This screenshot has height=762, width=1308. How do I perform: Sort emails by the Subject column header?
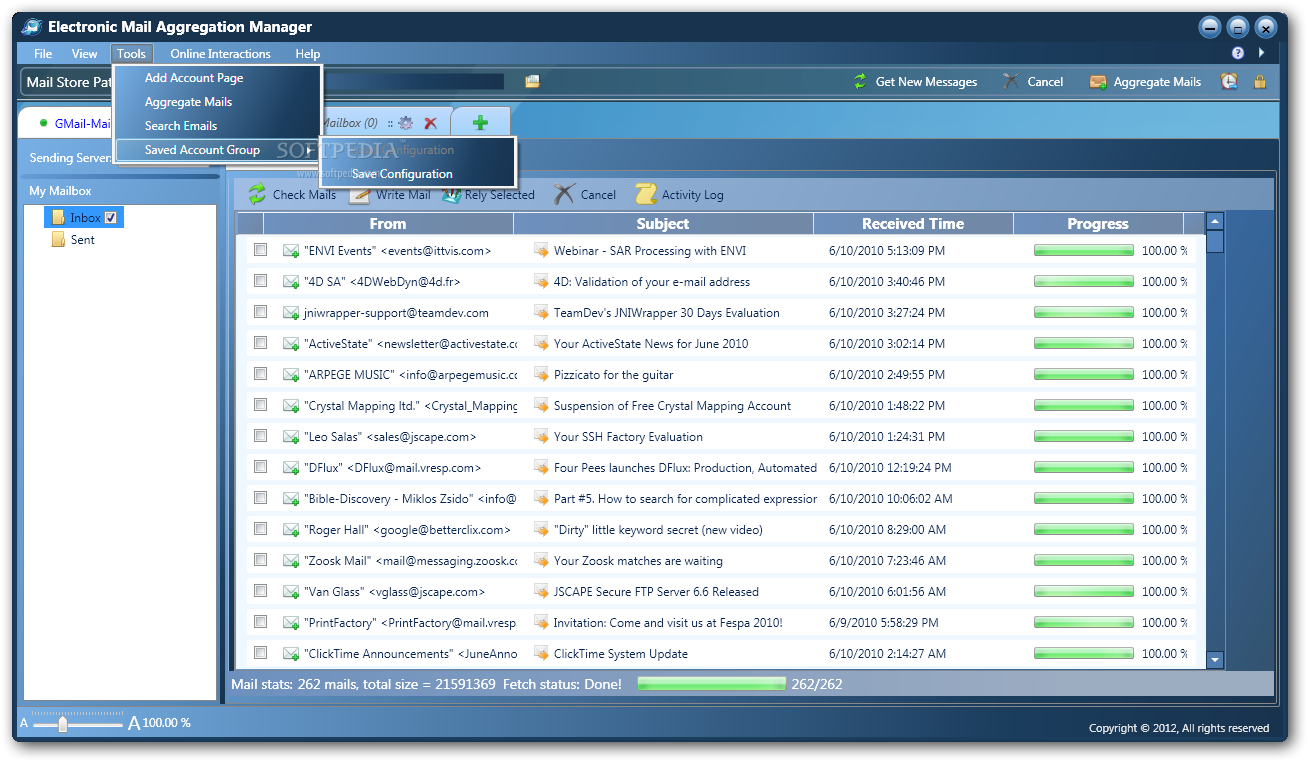click(663, 224)
